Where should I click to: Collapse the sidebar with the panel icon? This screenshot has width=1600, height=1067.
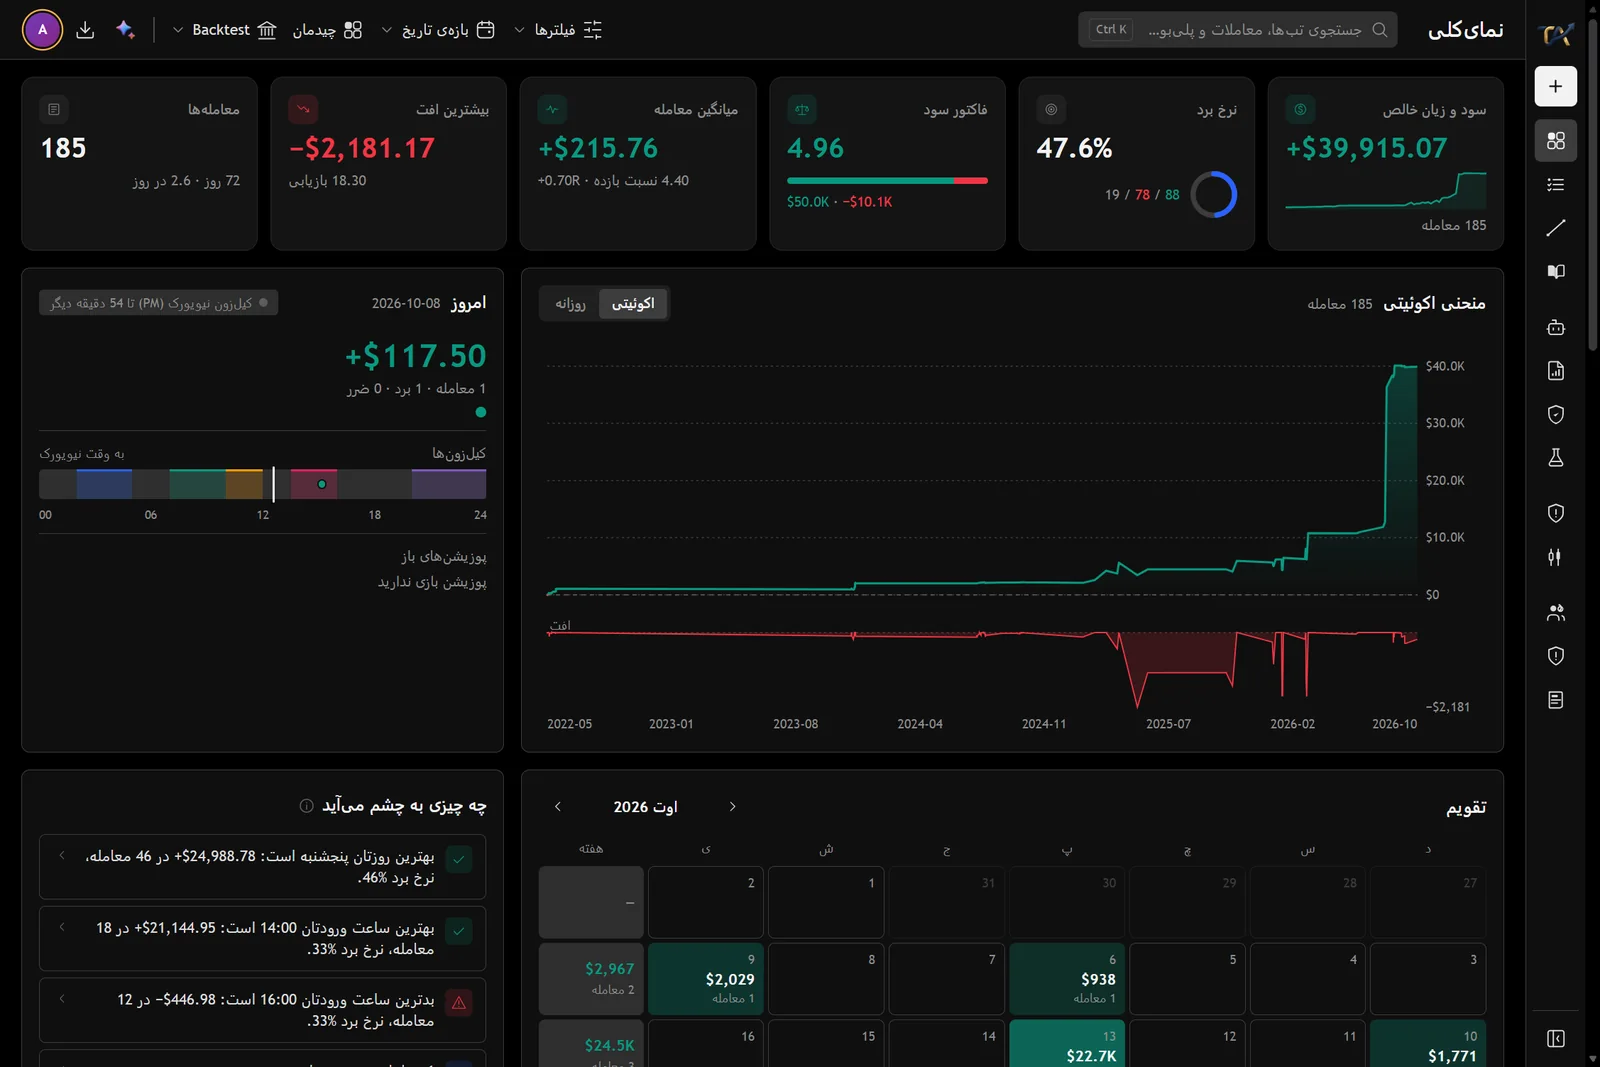[1555, 1038]
